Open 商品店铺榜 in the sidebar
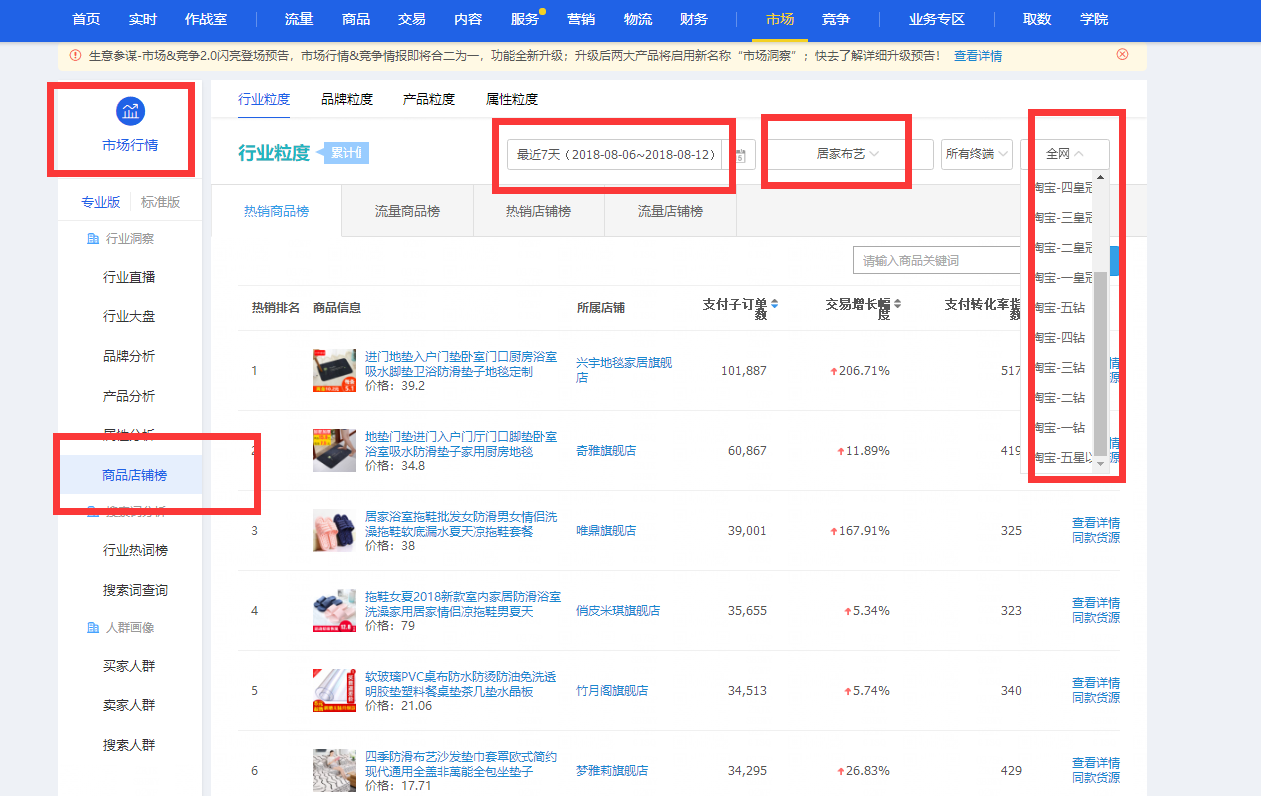The image size is (1261, 796). click(134, 475)
